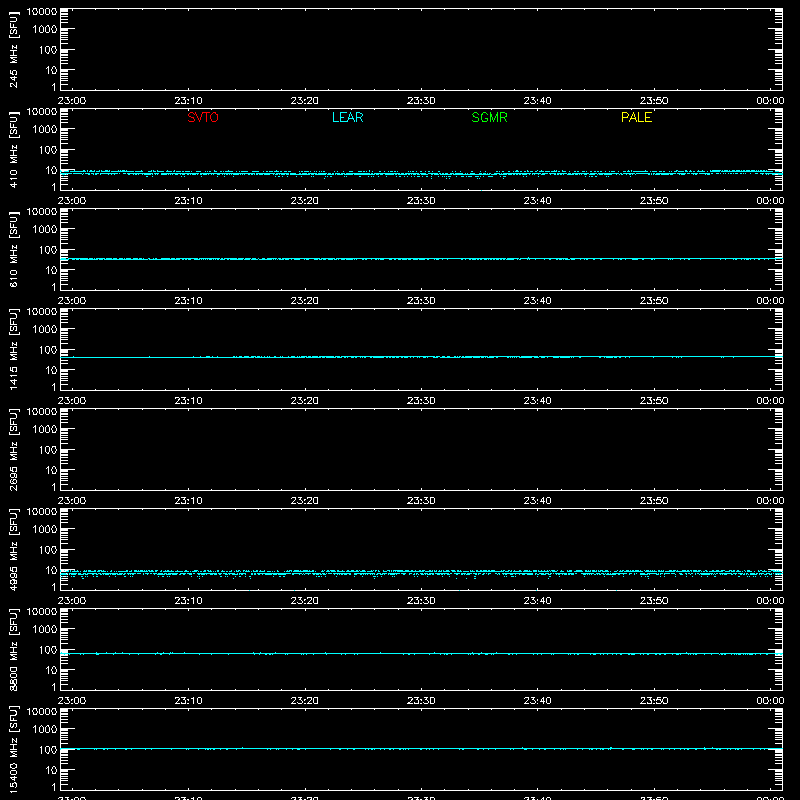Click 23:30 label under the 8800 MHz panel
Screen dimensions: 800x800
pyautogui.click(x=421, y=701)
